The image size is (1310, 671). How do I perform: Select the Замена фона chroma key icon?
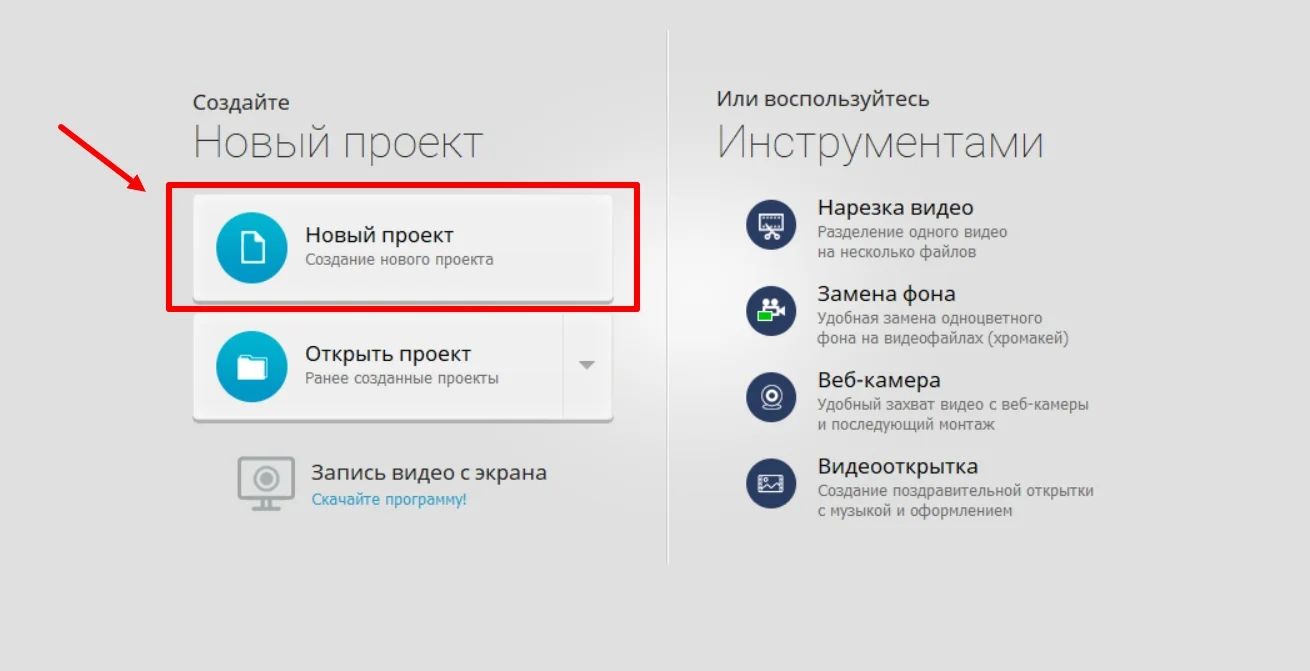pos(771,311)
